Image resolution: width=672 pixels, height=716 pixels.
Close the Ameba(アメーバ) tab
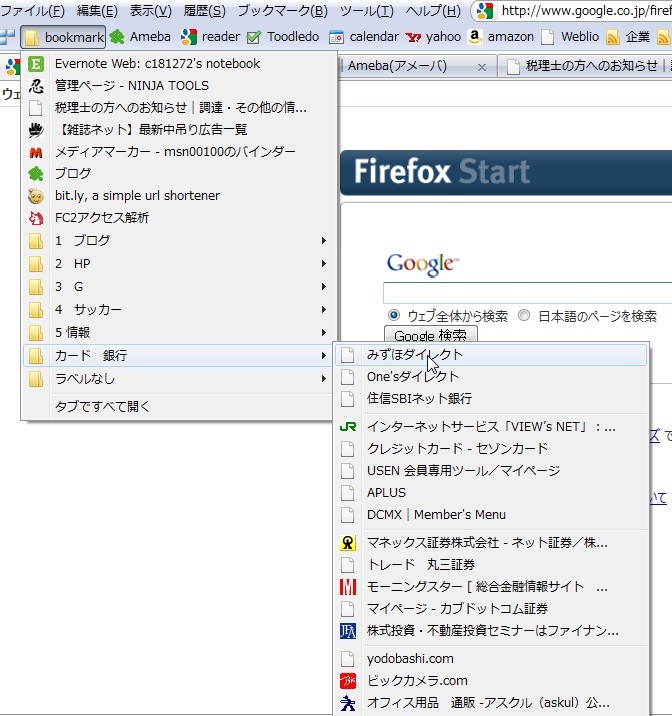coord(482,68)
